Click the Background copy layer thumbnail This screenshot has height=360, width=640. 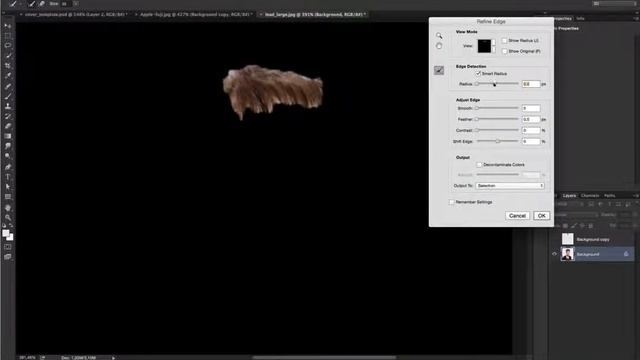pyautogui.click(x=567, y=239)
